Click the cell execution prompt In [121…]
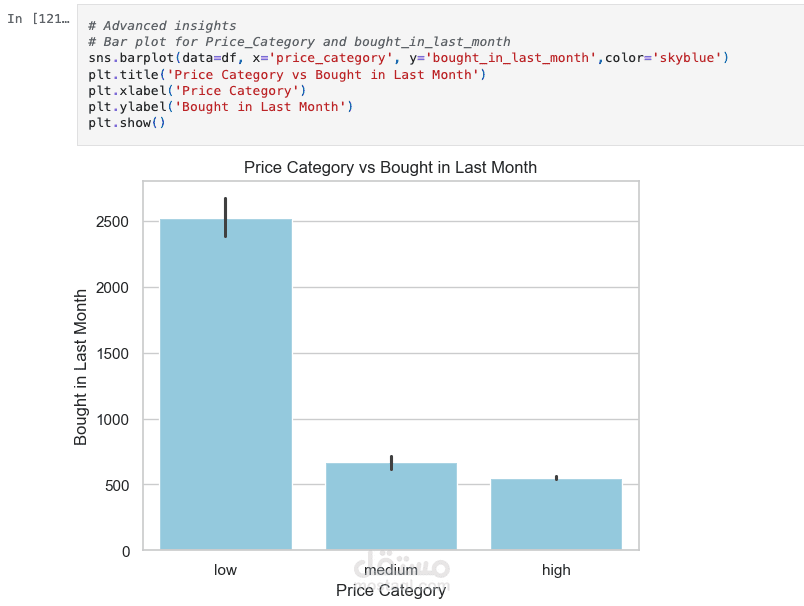This screenshot has width=804, height=606. tap(38, 19)
